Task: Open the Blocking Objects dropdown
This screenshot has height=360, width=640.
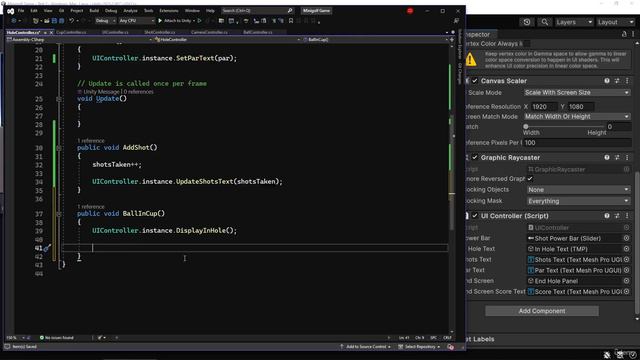Action: pos(578,190)
